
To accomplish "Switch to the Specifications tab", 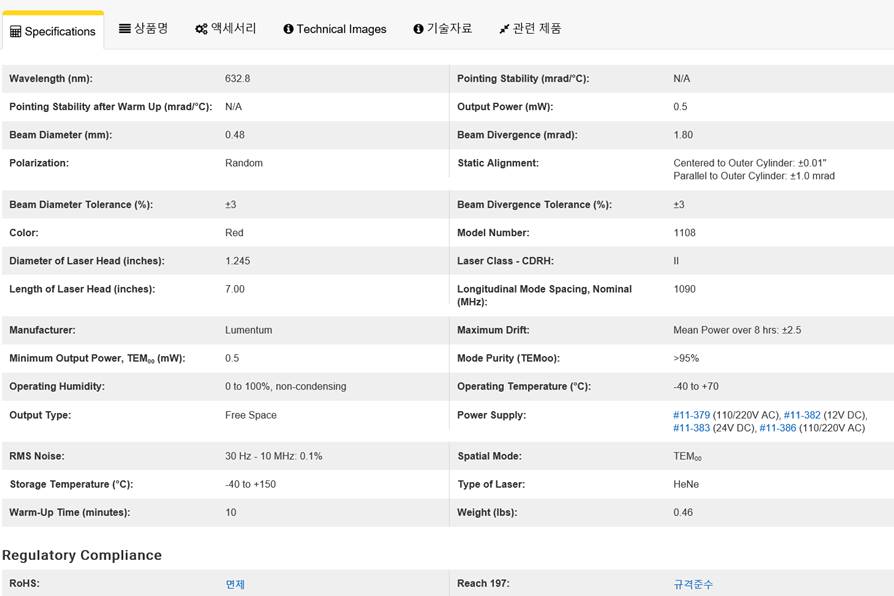I will click(x=59, y=31).
